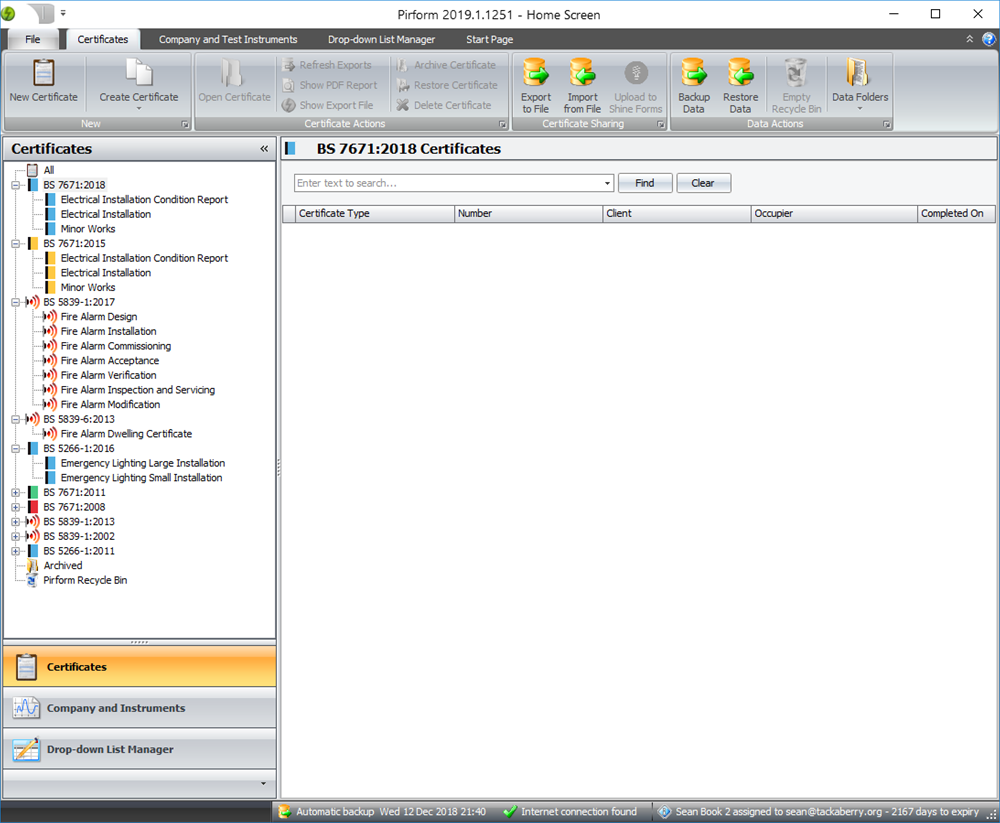The width and height of the screenshot is (1000, 823).
Task: Click the Export to File icon
Action: (536, 74)
